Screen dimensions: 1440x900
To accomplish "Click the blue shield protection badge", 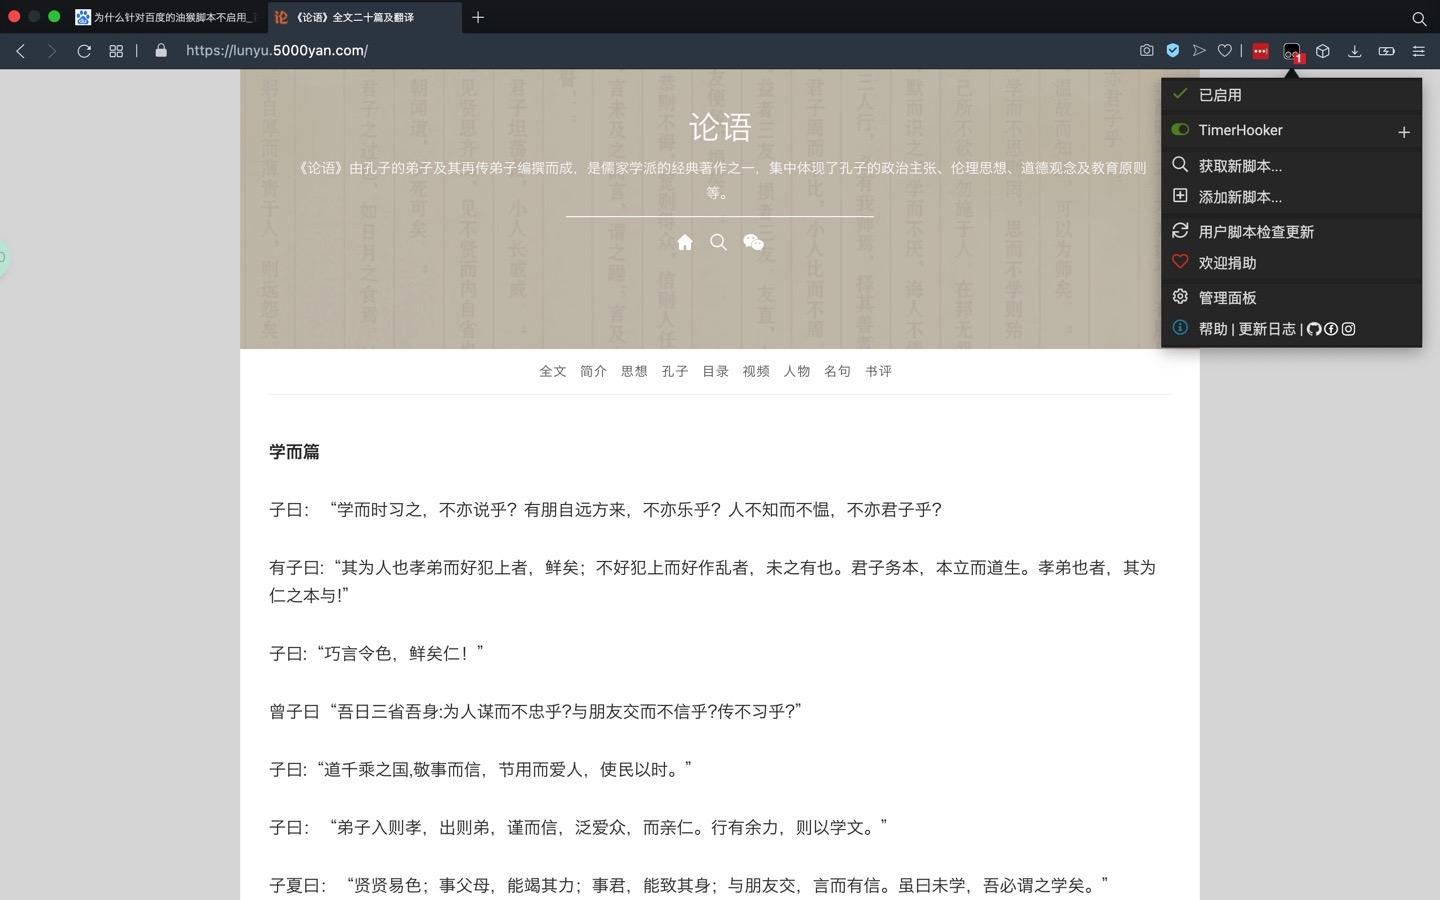I will (1172, 51).
